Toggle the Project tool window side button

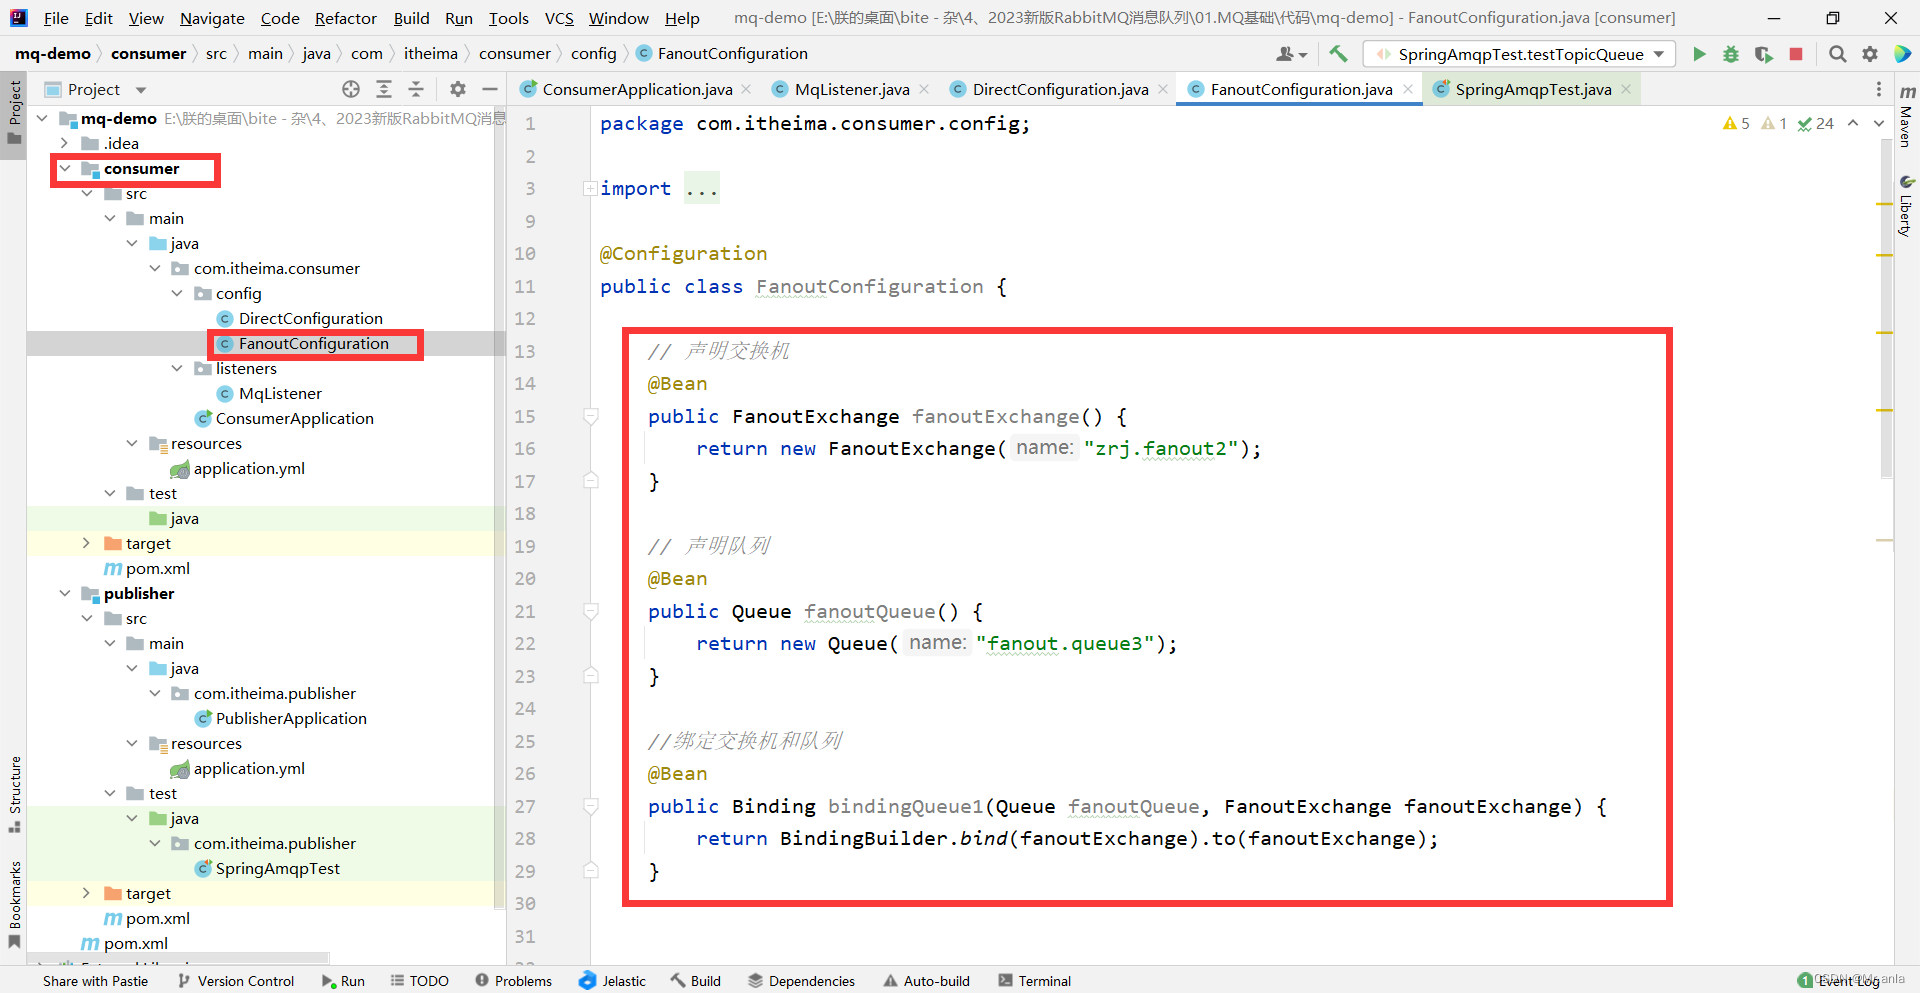click(x=14, y=111)
